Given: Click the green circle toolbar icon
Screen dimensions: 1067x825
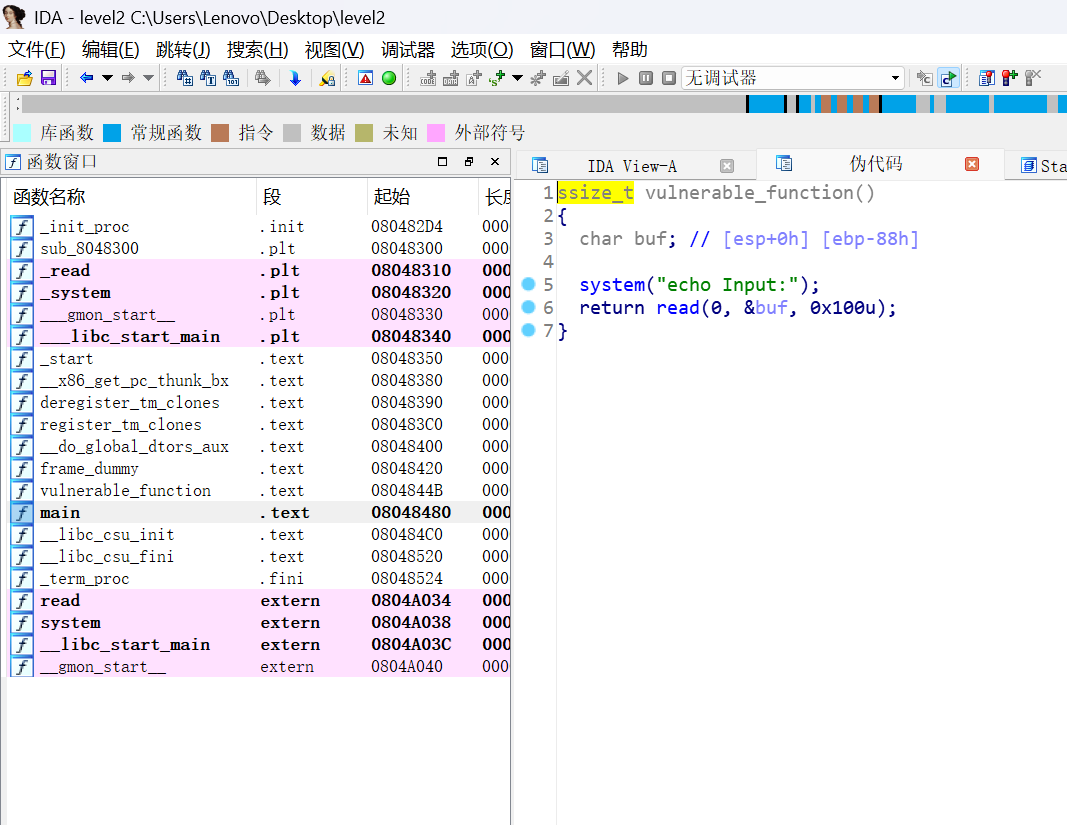Looking at the screenshot, I should (389, 78).
